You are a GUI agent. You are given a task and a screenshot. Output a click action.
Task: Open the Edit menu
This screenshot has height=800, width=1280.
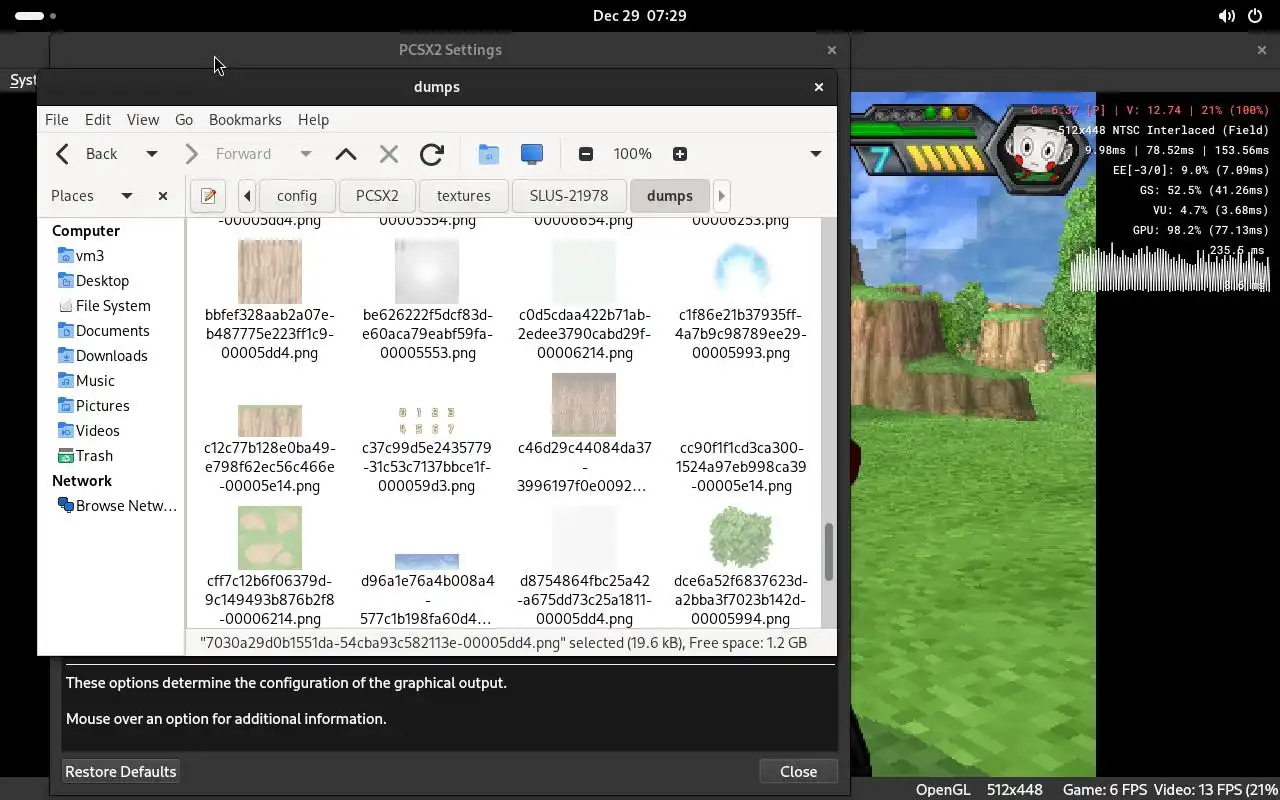(98, 119)
